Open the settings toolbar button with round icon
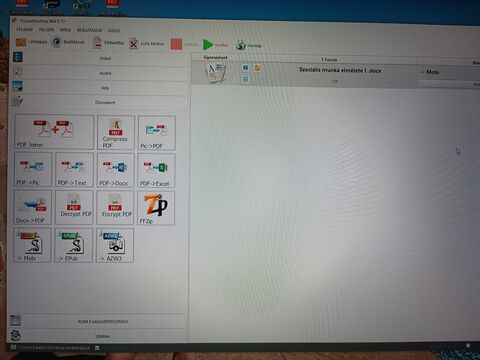 point(67,42)
